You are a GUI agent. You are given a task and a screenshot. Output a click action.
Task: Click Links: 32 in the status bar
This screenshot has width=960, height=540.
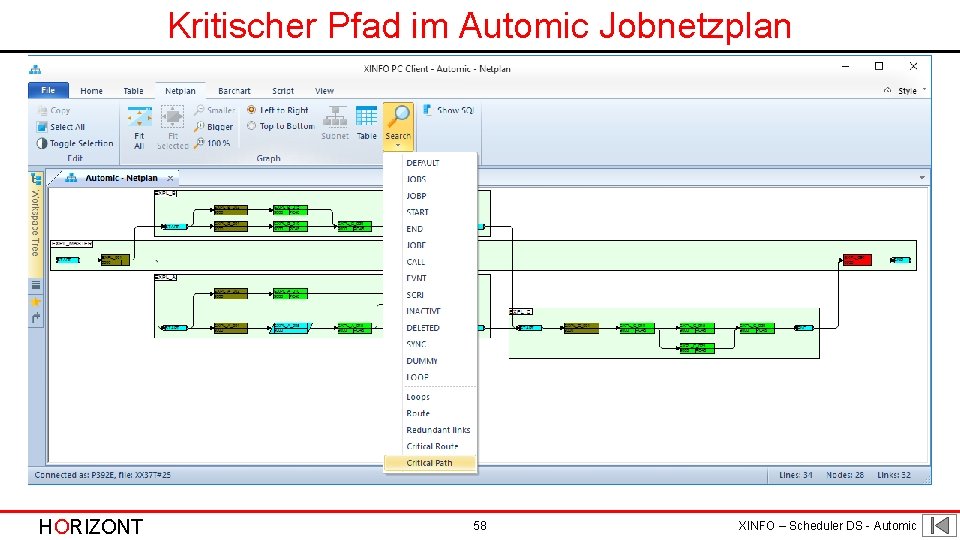pos(893,475)
